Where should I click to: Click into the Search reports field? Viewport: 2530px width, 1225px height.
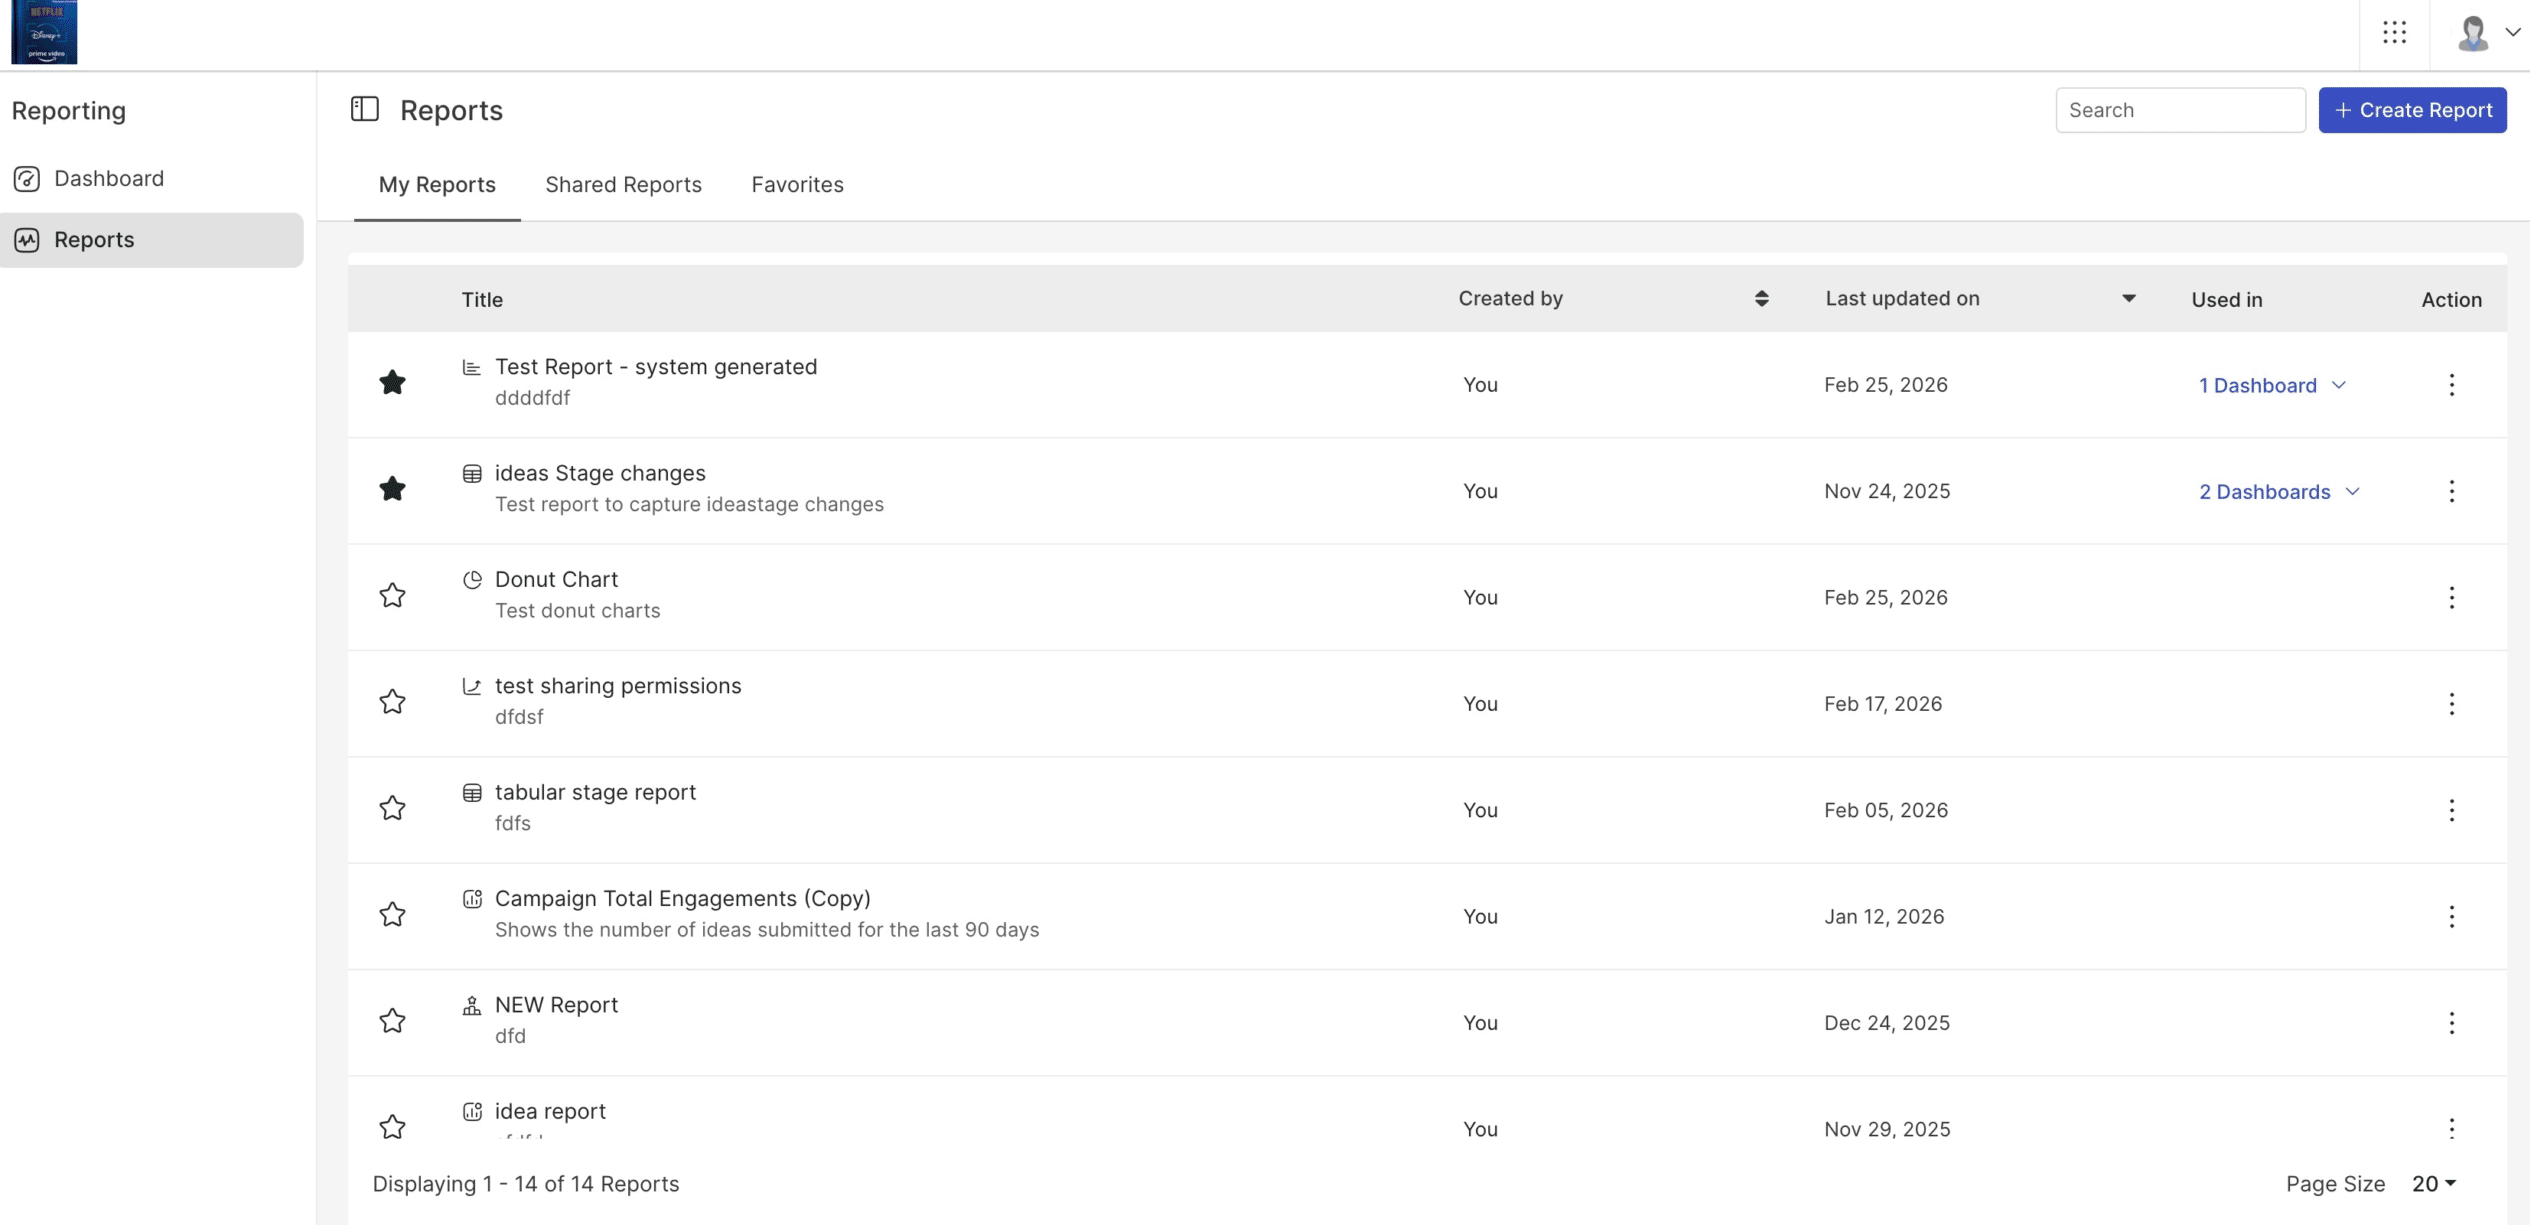tap(2180, 110)
